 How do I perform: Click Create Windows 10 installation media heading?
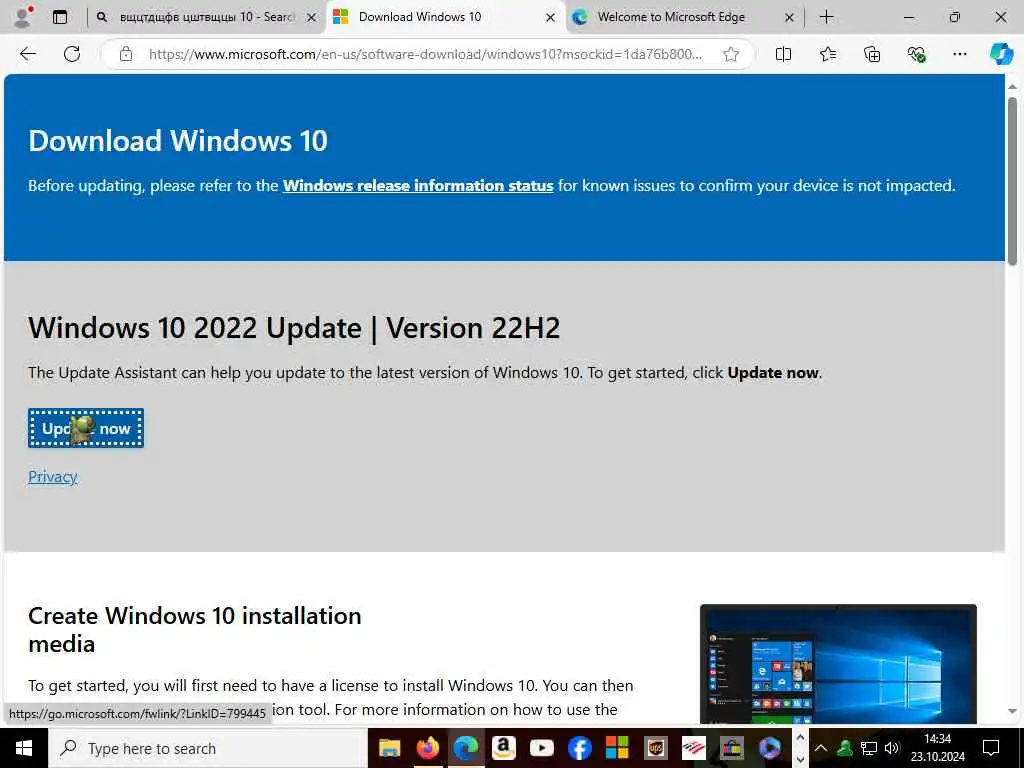[x=195, y=630]
